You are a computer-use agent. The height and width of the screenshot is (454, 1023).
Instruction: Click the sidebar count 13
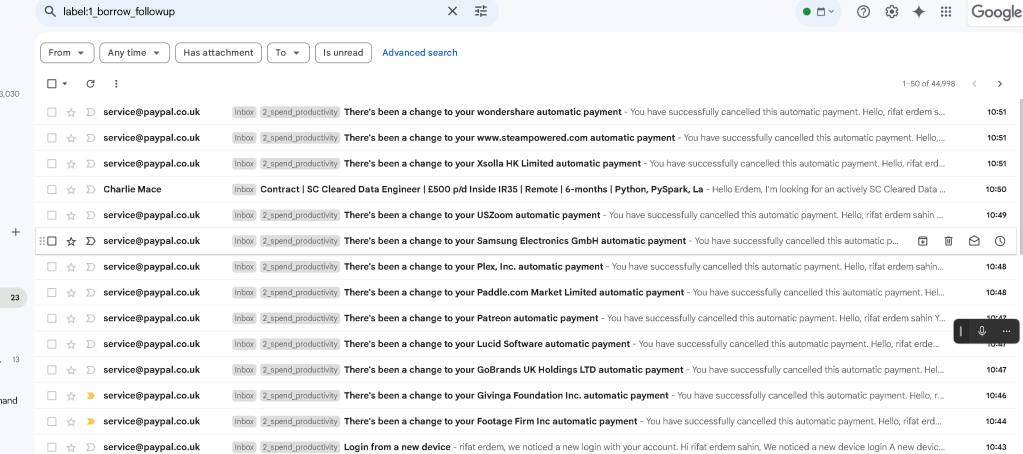click(16, 359)
